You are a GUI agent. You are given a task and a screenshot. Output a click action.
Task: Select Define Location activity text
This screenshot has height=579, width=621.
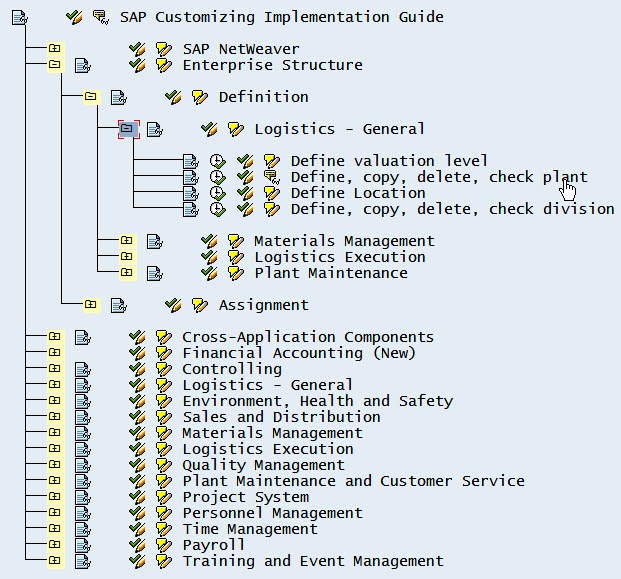tap(357, 193)
